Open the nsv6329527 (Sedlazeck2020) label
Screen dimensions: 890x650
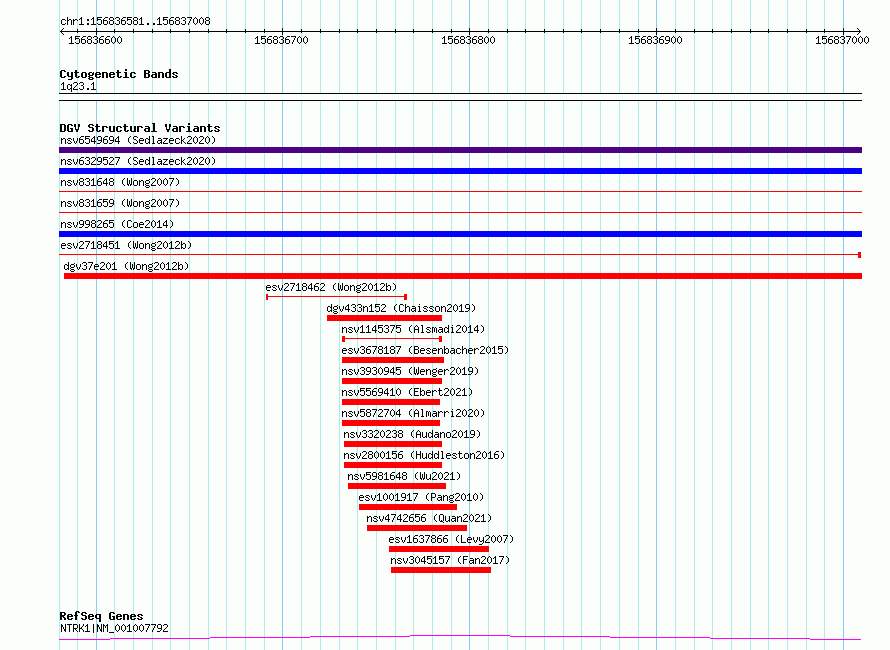(138, 161)
